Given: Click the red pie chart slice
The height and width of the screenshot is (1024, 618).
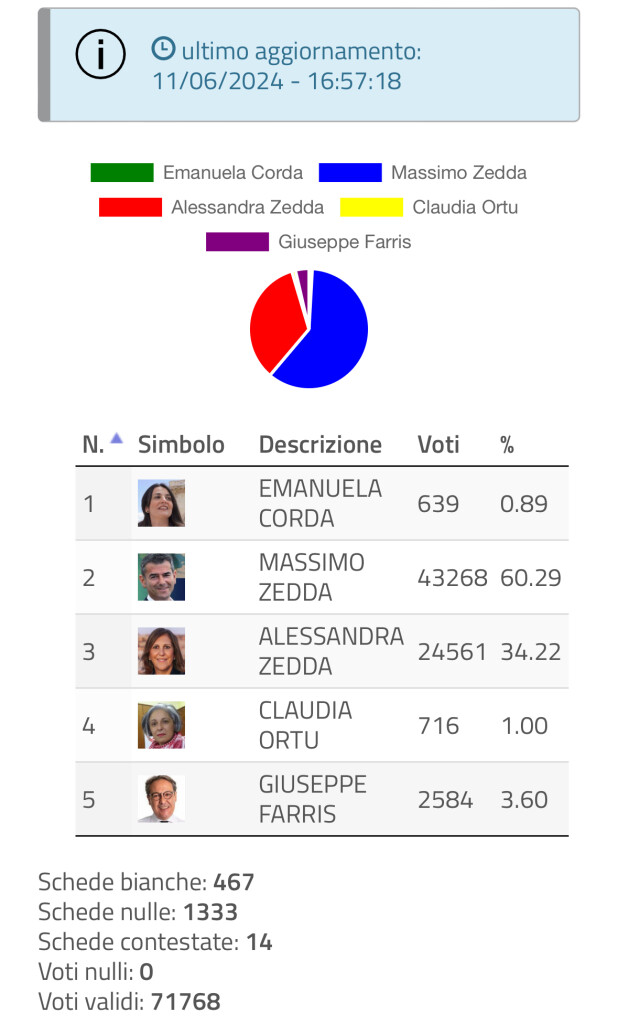Looking at the screenshot, I should point(274,320).
